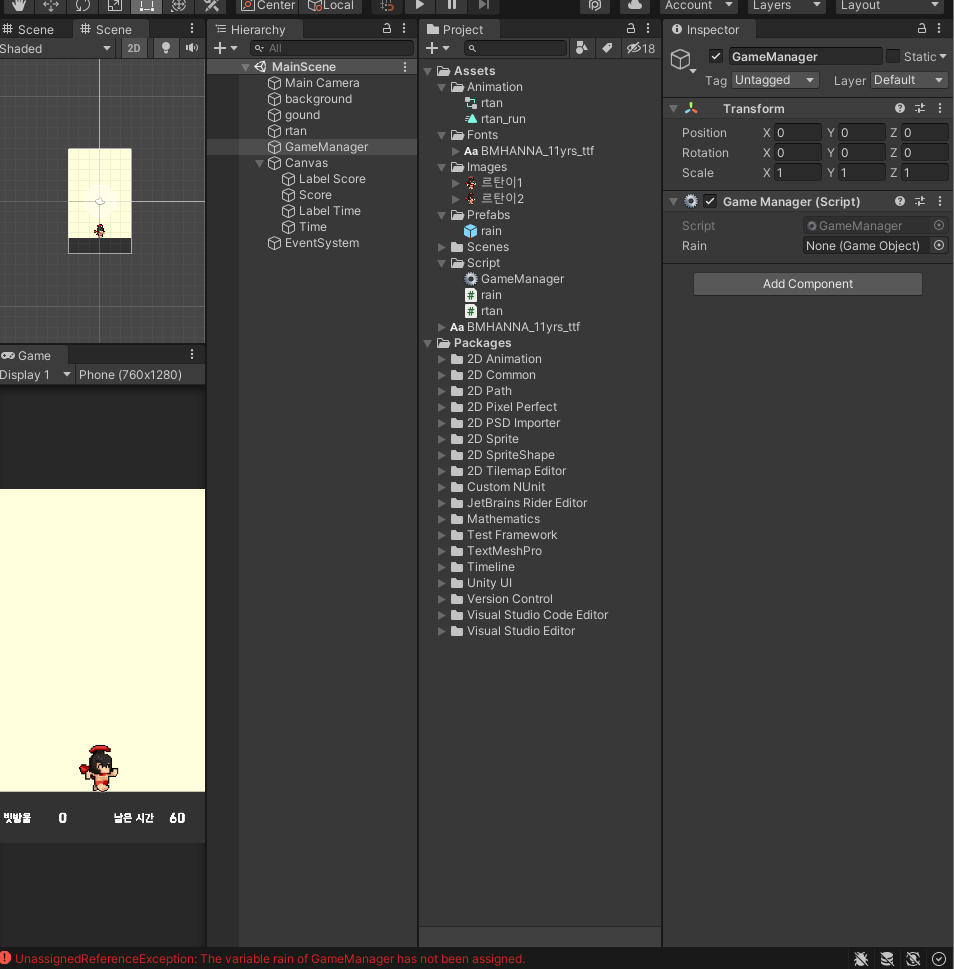Open the Hierarchy create plus button
Image resolution: width=954 pixels, height=969 pixels.
tap(225, 48)
